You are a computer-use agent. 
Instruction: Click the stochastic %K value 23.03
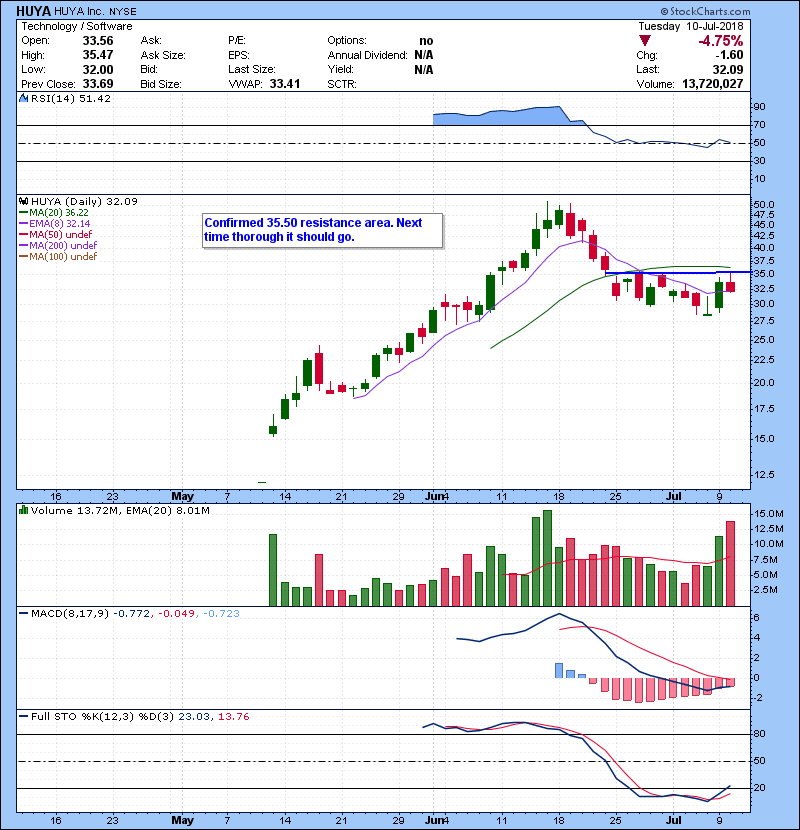[194, 717]
